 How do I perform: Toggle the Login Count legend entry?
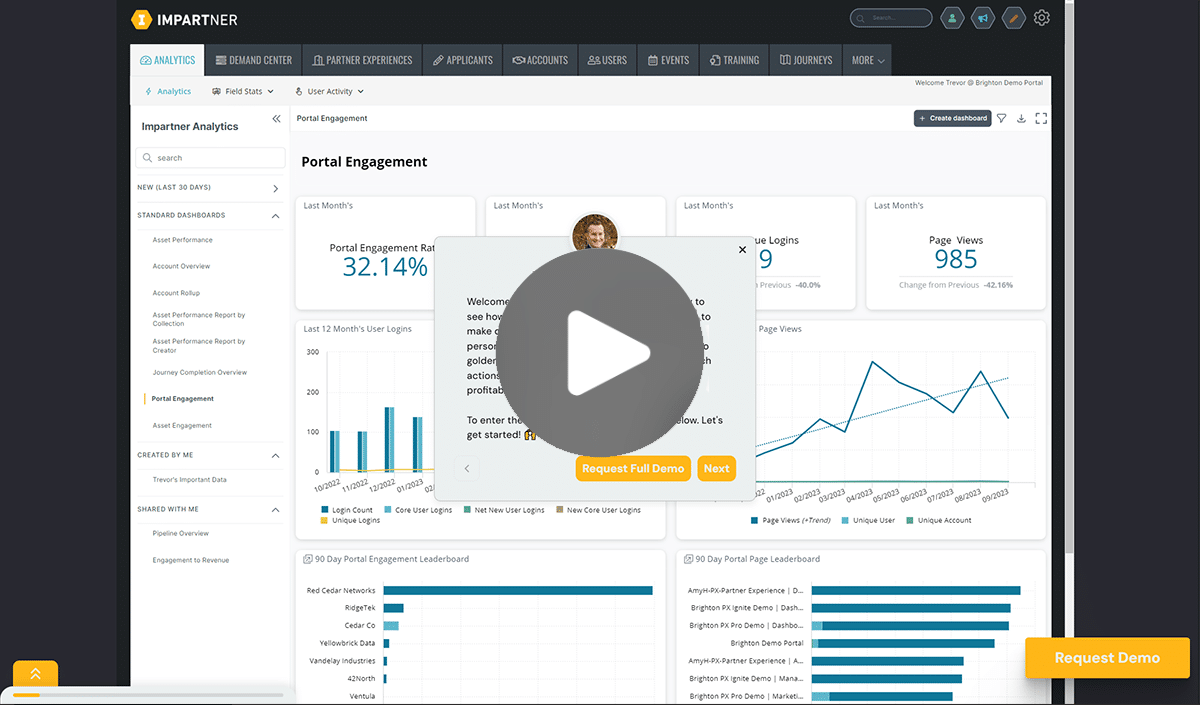[346, 510]
